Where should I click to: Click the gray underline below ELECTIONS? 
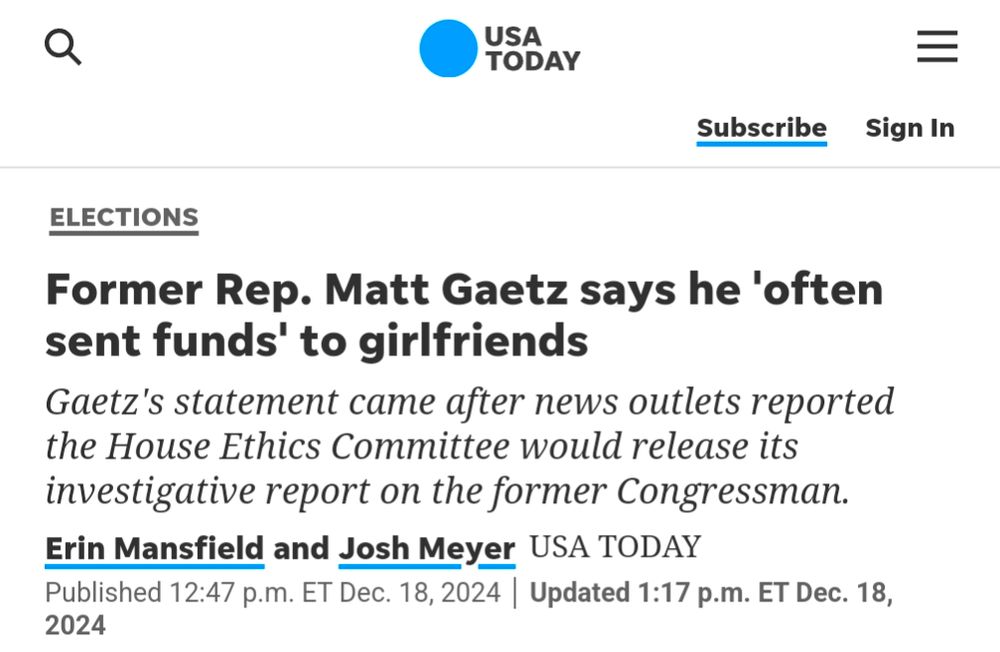pos(122,234)
